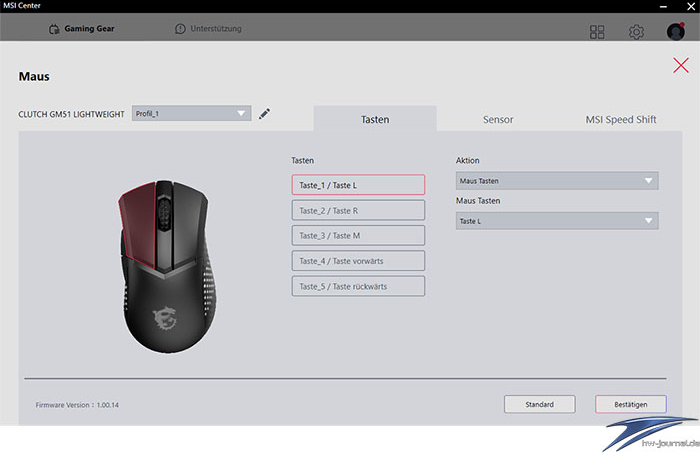Click Firmware Version : 1.00.14 text
This screenshot has width=700, height=453.
77,405
